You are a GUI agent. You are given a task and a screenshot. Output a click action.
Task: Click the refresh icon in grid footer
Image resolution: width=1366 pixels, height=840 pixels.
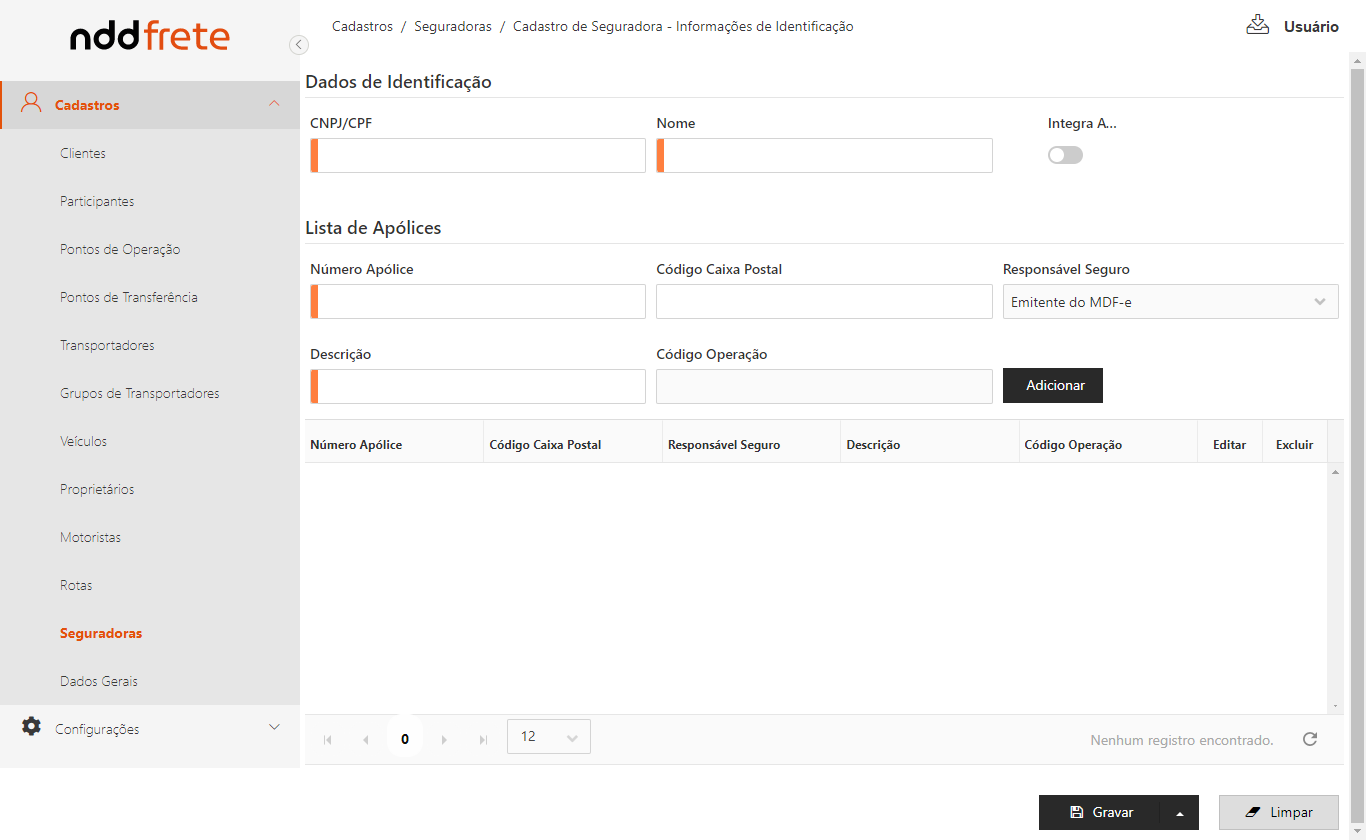point(1310,739)
